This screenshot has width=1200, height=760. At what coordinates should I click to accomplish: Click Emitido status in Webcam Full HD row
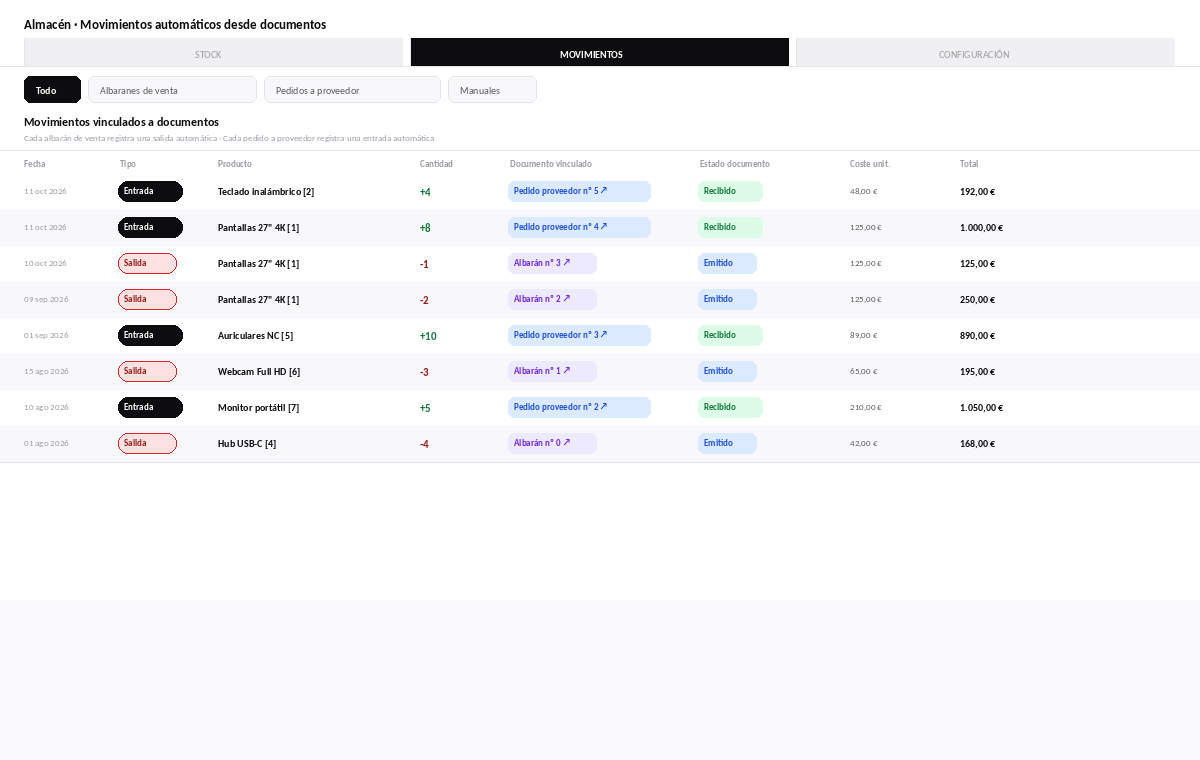tap(727, 371)
